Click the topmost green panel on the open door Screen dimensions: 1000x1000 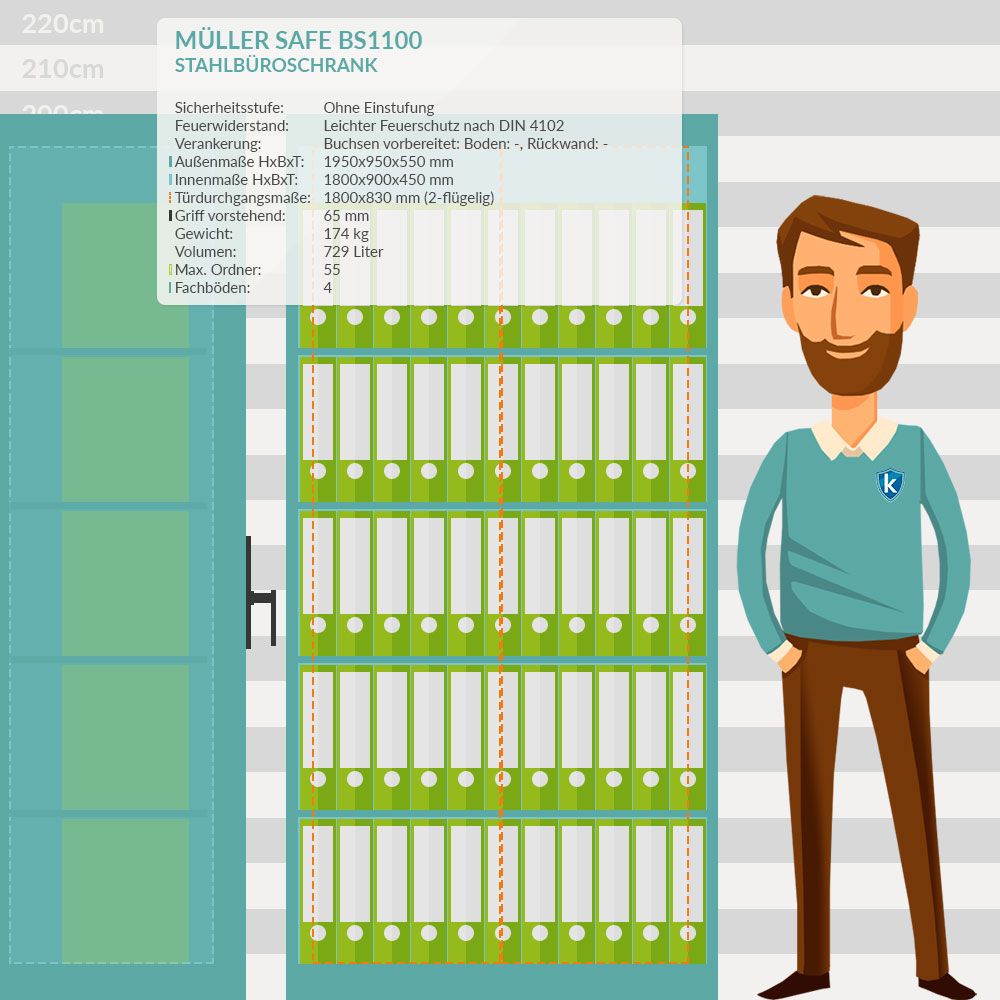(x=125, y=275)
